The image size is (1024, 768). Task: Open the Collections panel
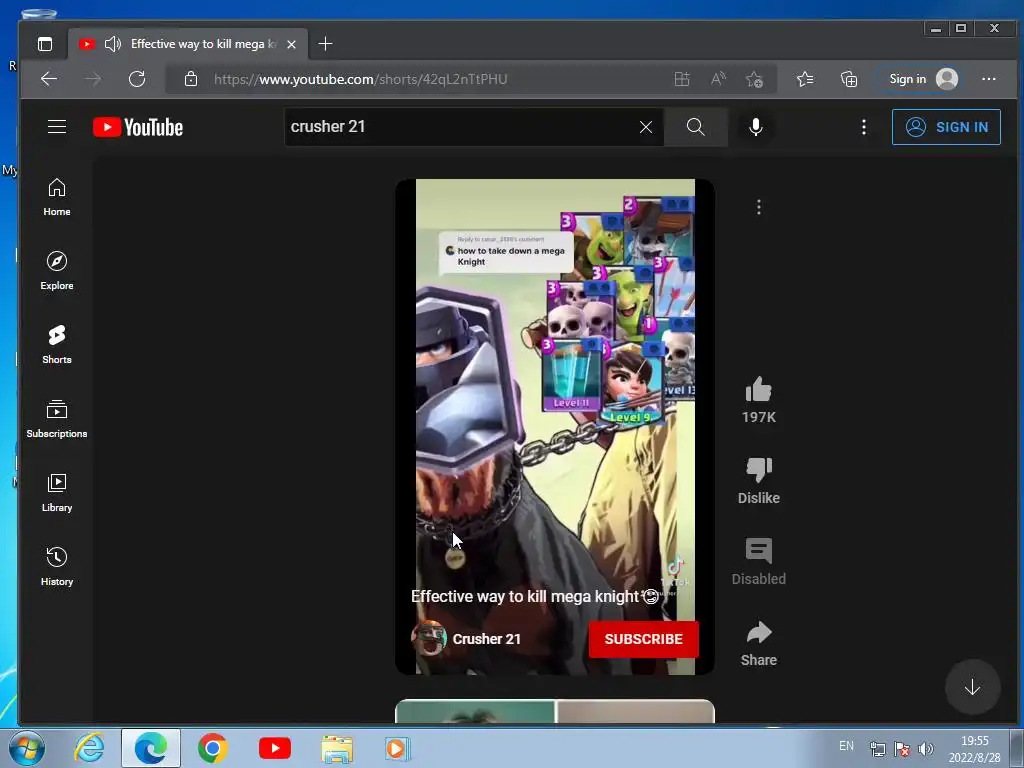tap(849, 79)
